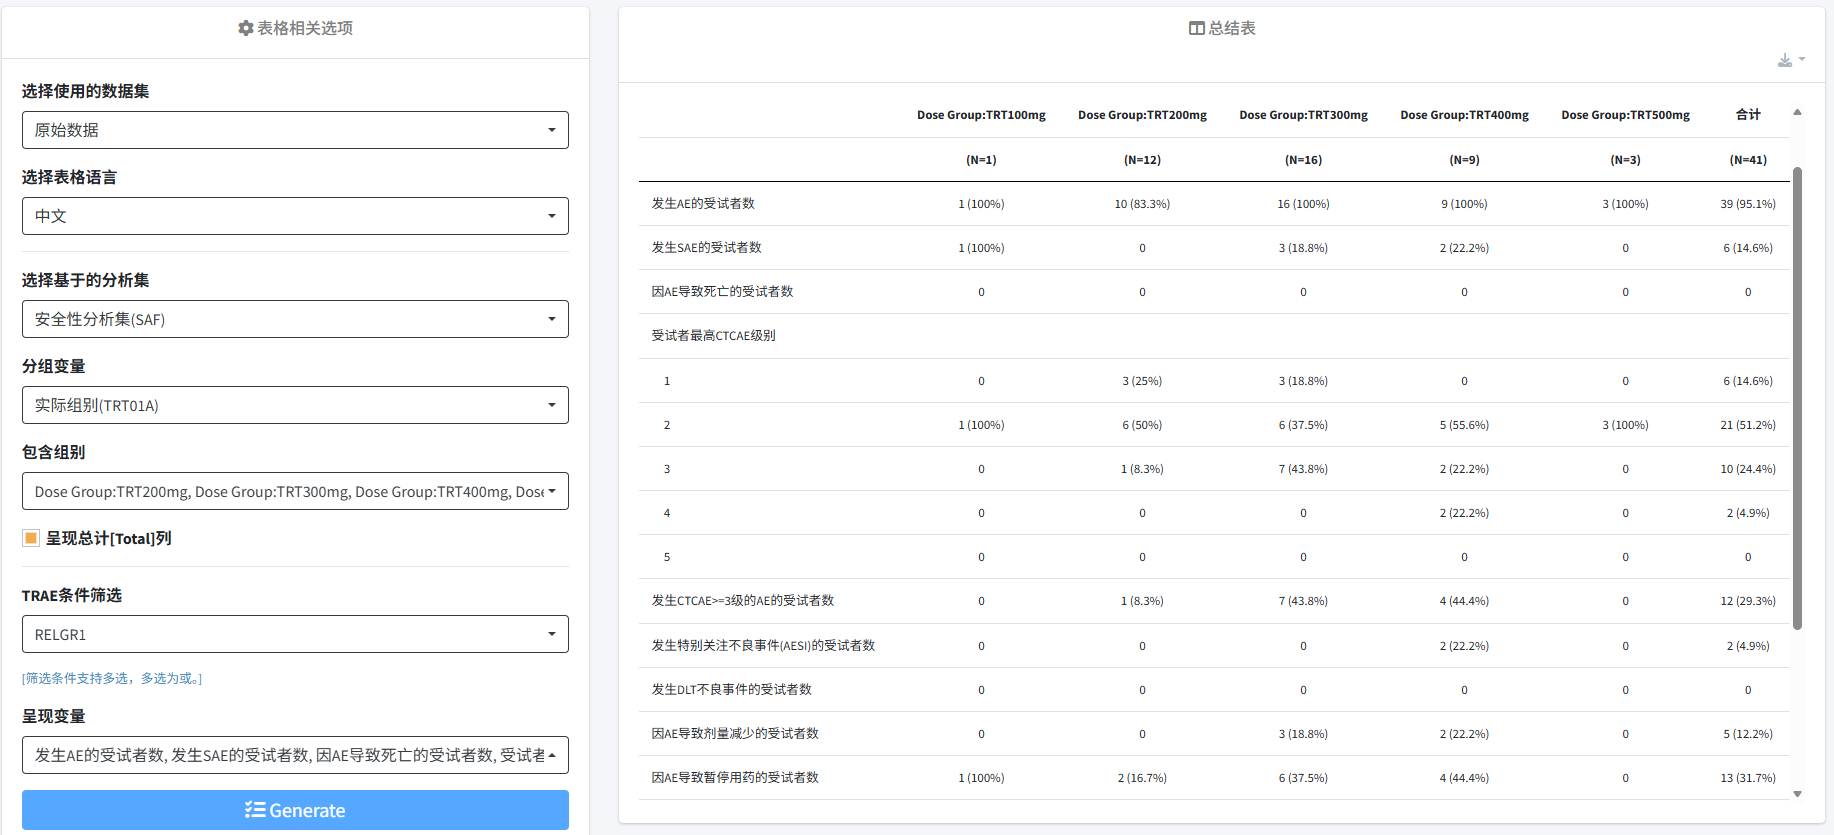Screen dimensions: 1834x835
Task: Click the scroll-up arrow of the table
Action: click(1797, 113)
